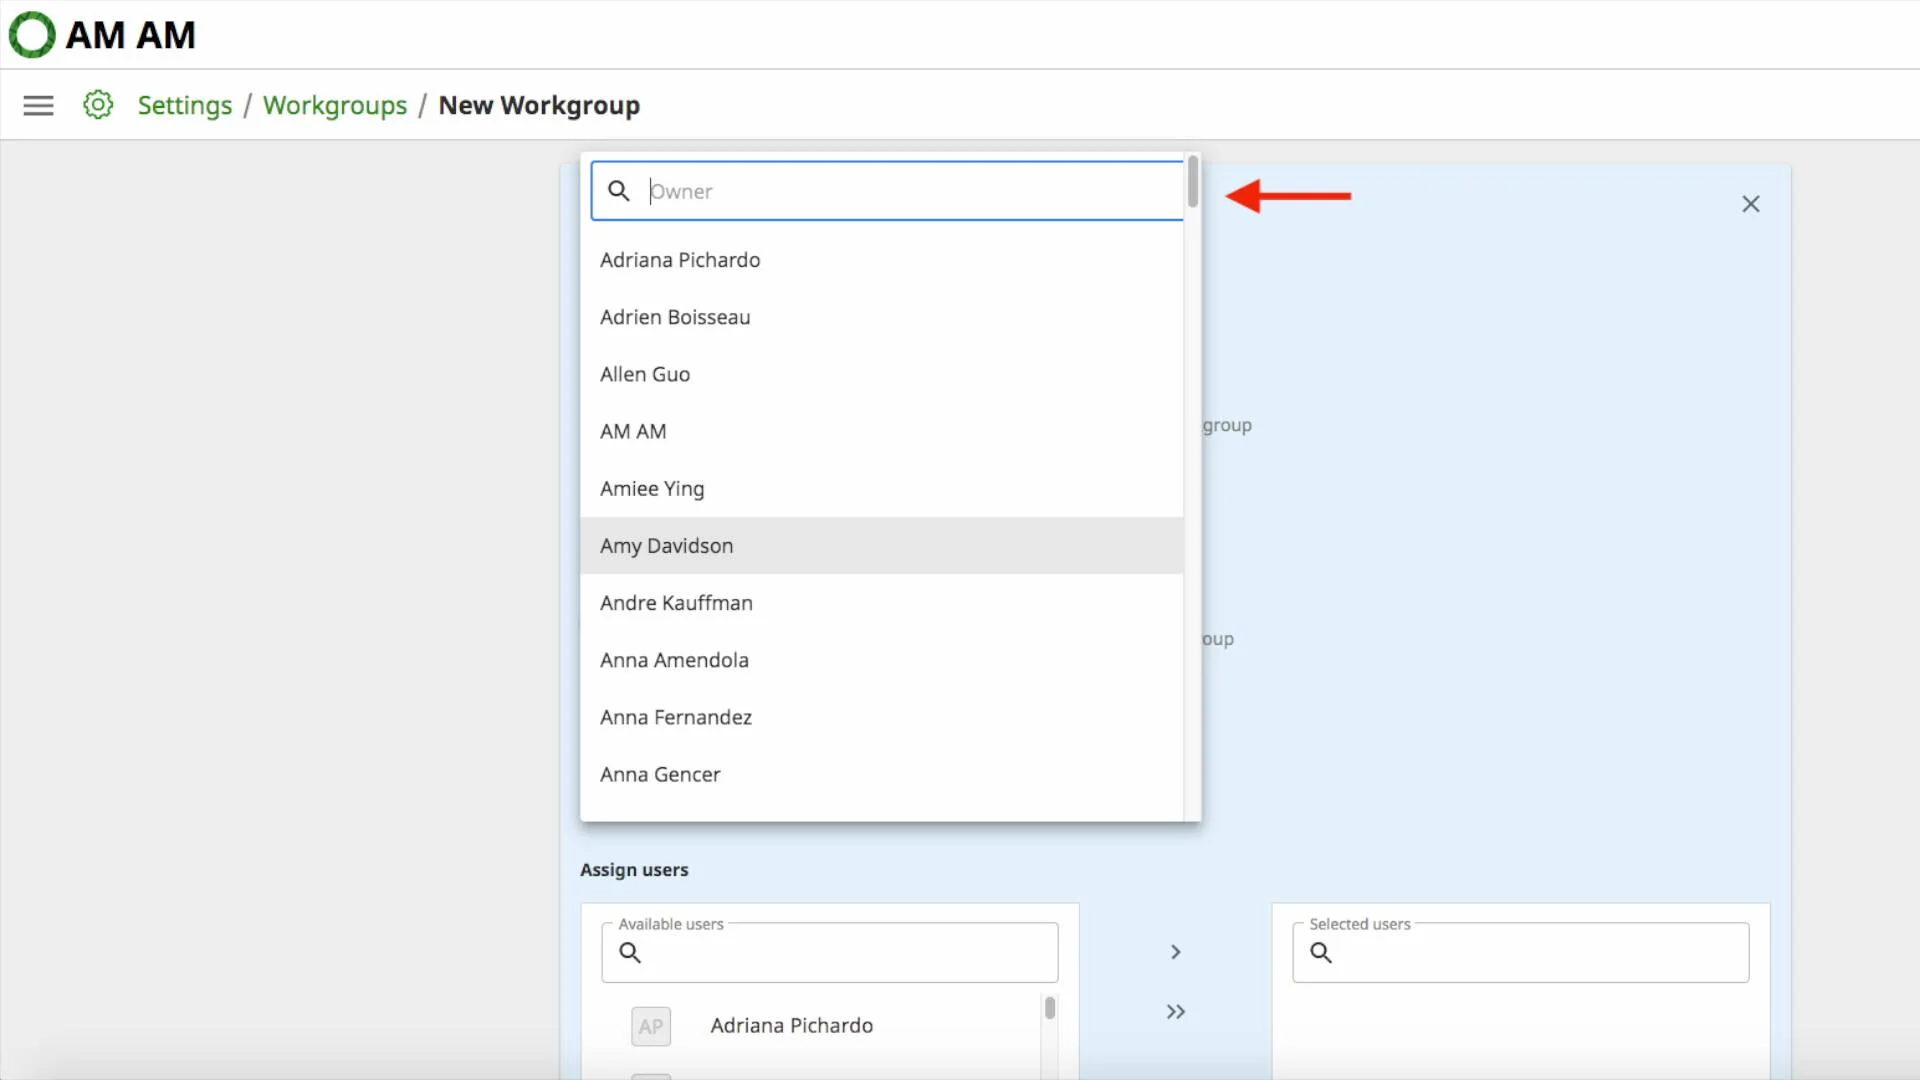The height and width of the screenshot is (1080, 1920).
Task: Click the green circle AM AM logo
Action: click(31, 35)
